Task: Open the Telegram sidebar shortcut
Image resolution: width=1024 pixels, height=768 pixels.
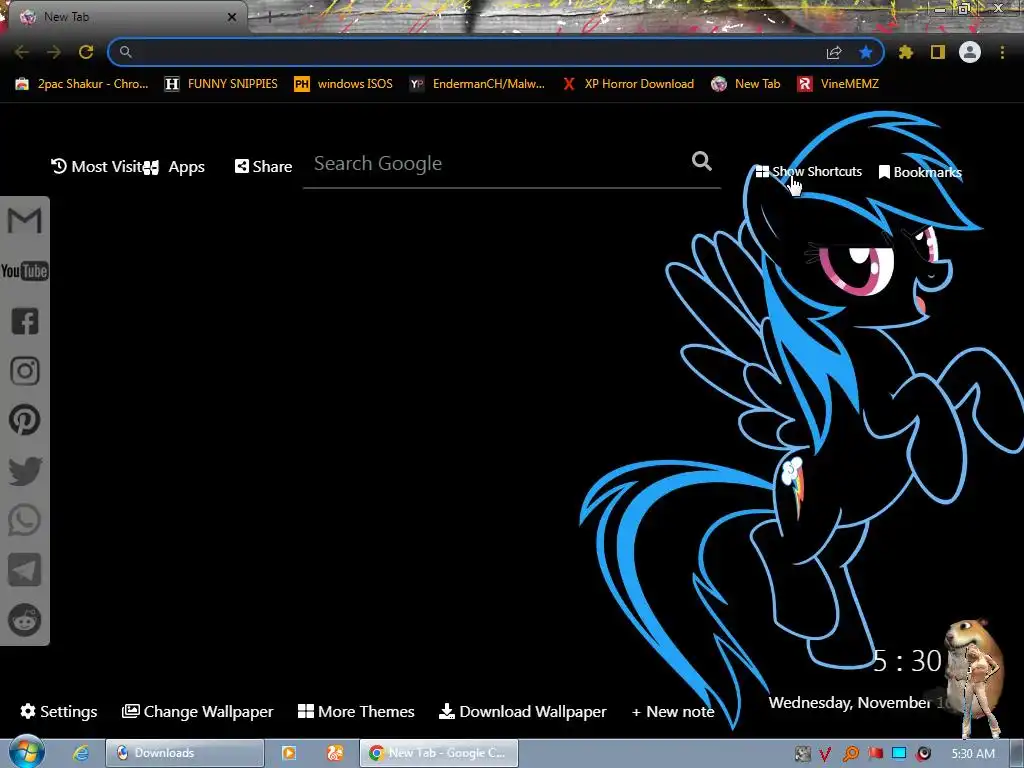Action: tap(25, 569)
